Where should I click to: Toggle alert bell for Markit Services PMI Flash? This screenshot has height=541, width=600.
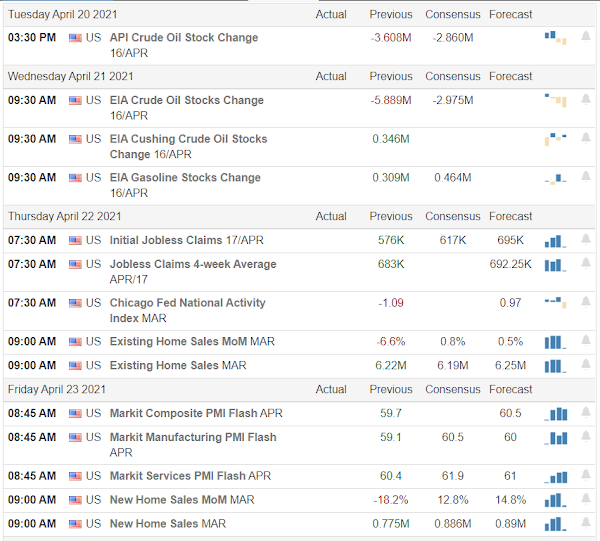(585, 475)
